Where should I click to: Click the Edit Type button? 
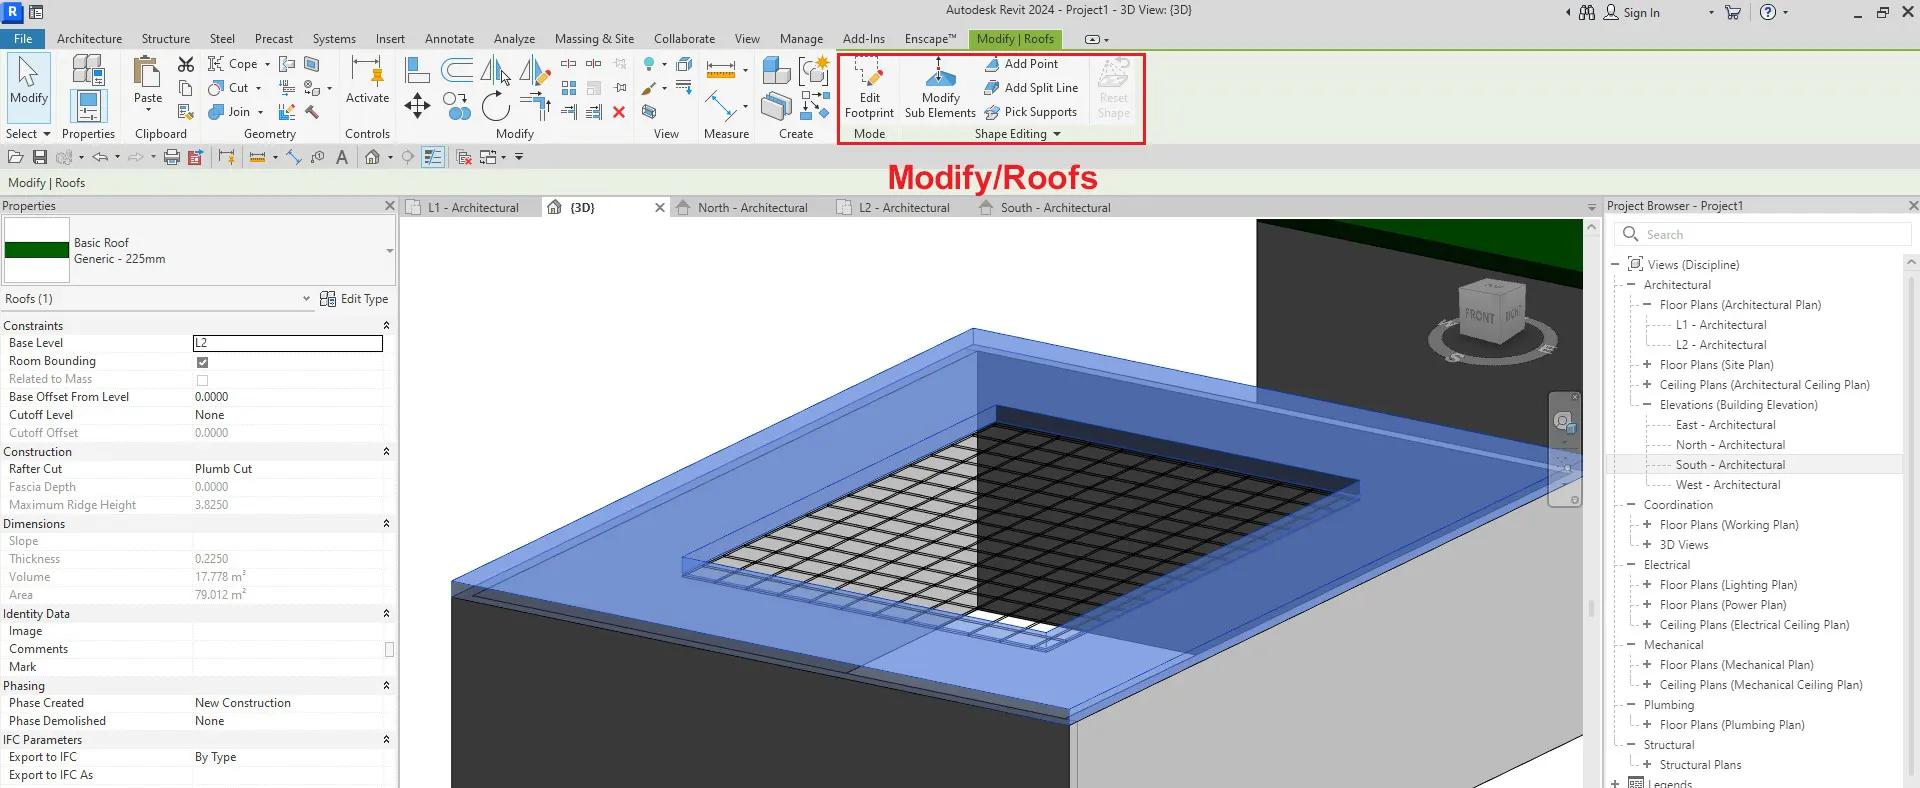coord(354,299)
